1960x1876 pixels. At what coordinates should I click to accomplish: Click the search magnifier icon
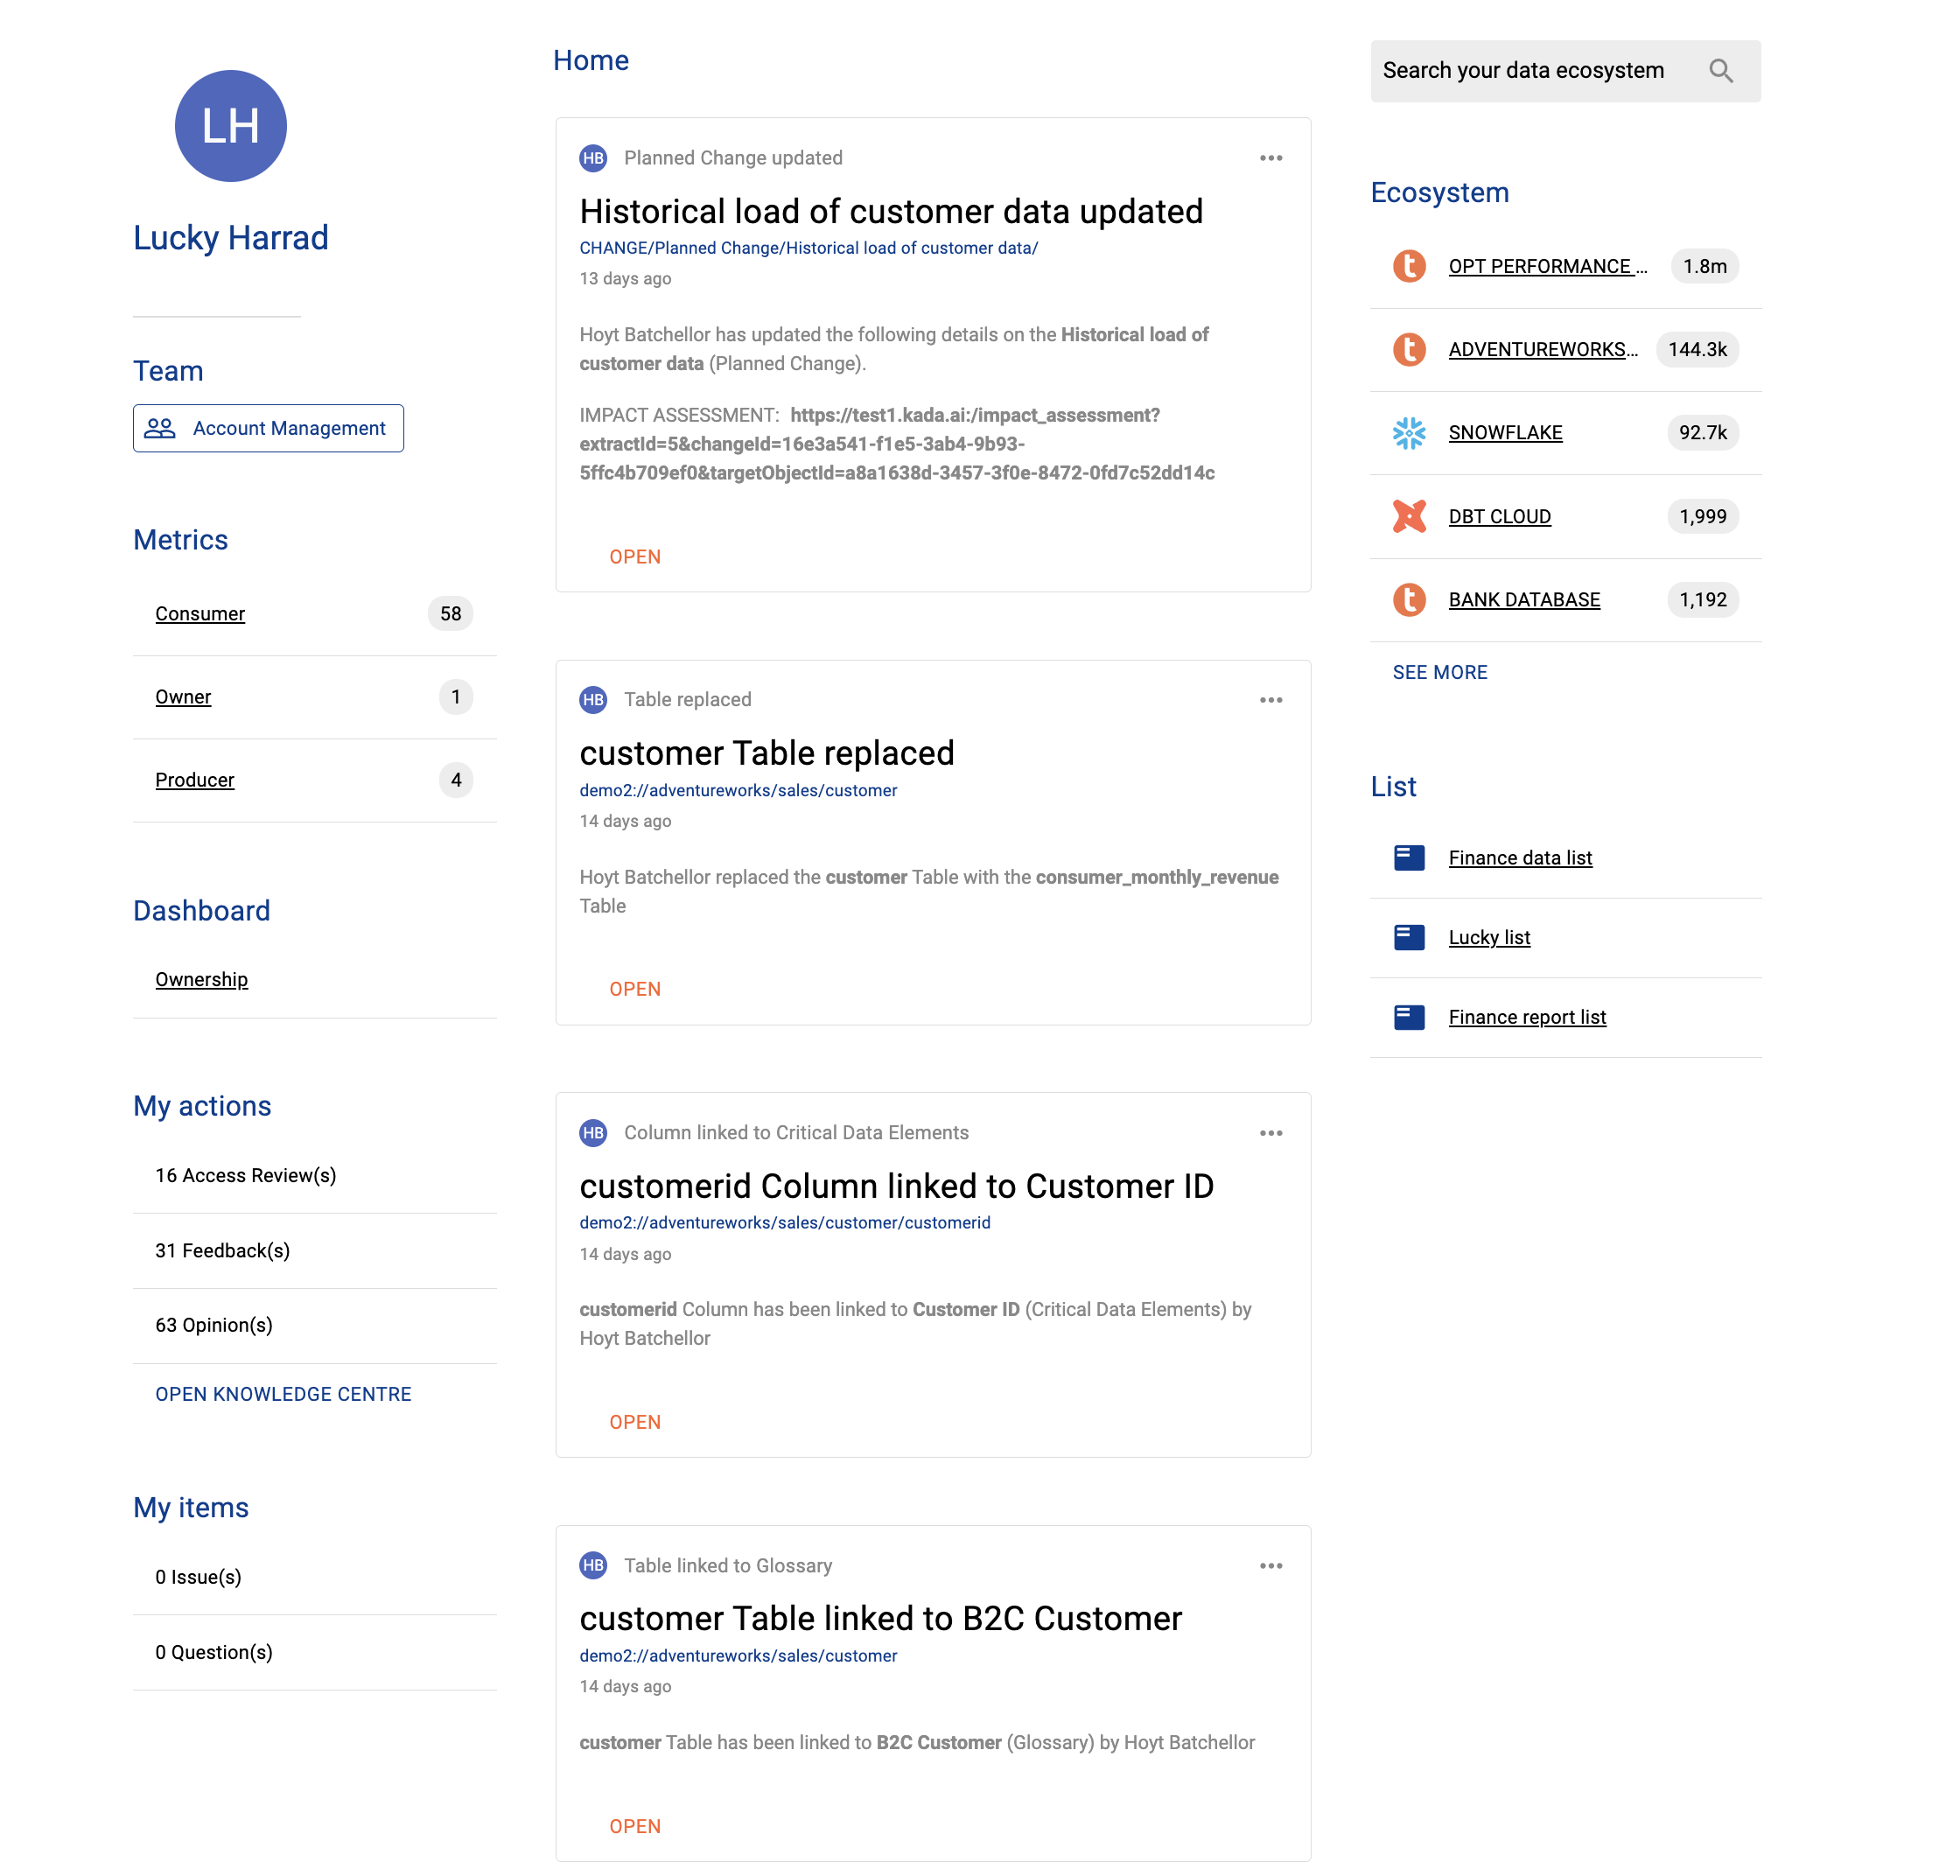(x=1720, y=71)
